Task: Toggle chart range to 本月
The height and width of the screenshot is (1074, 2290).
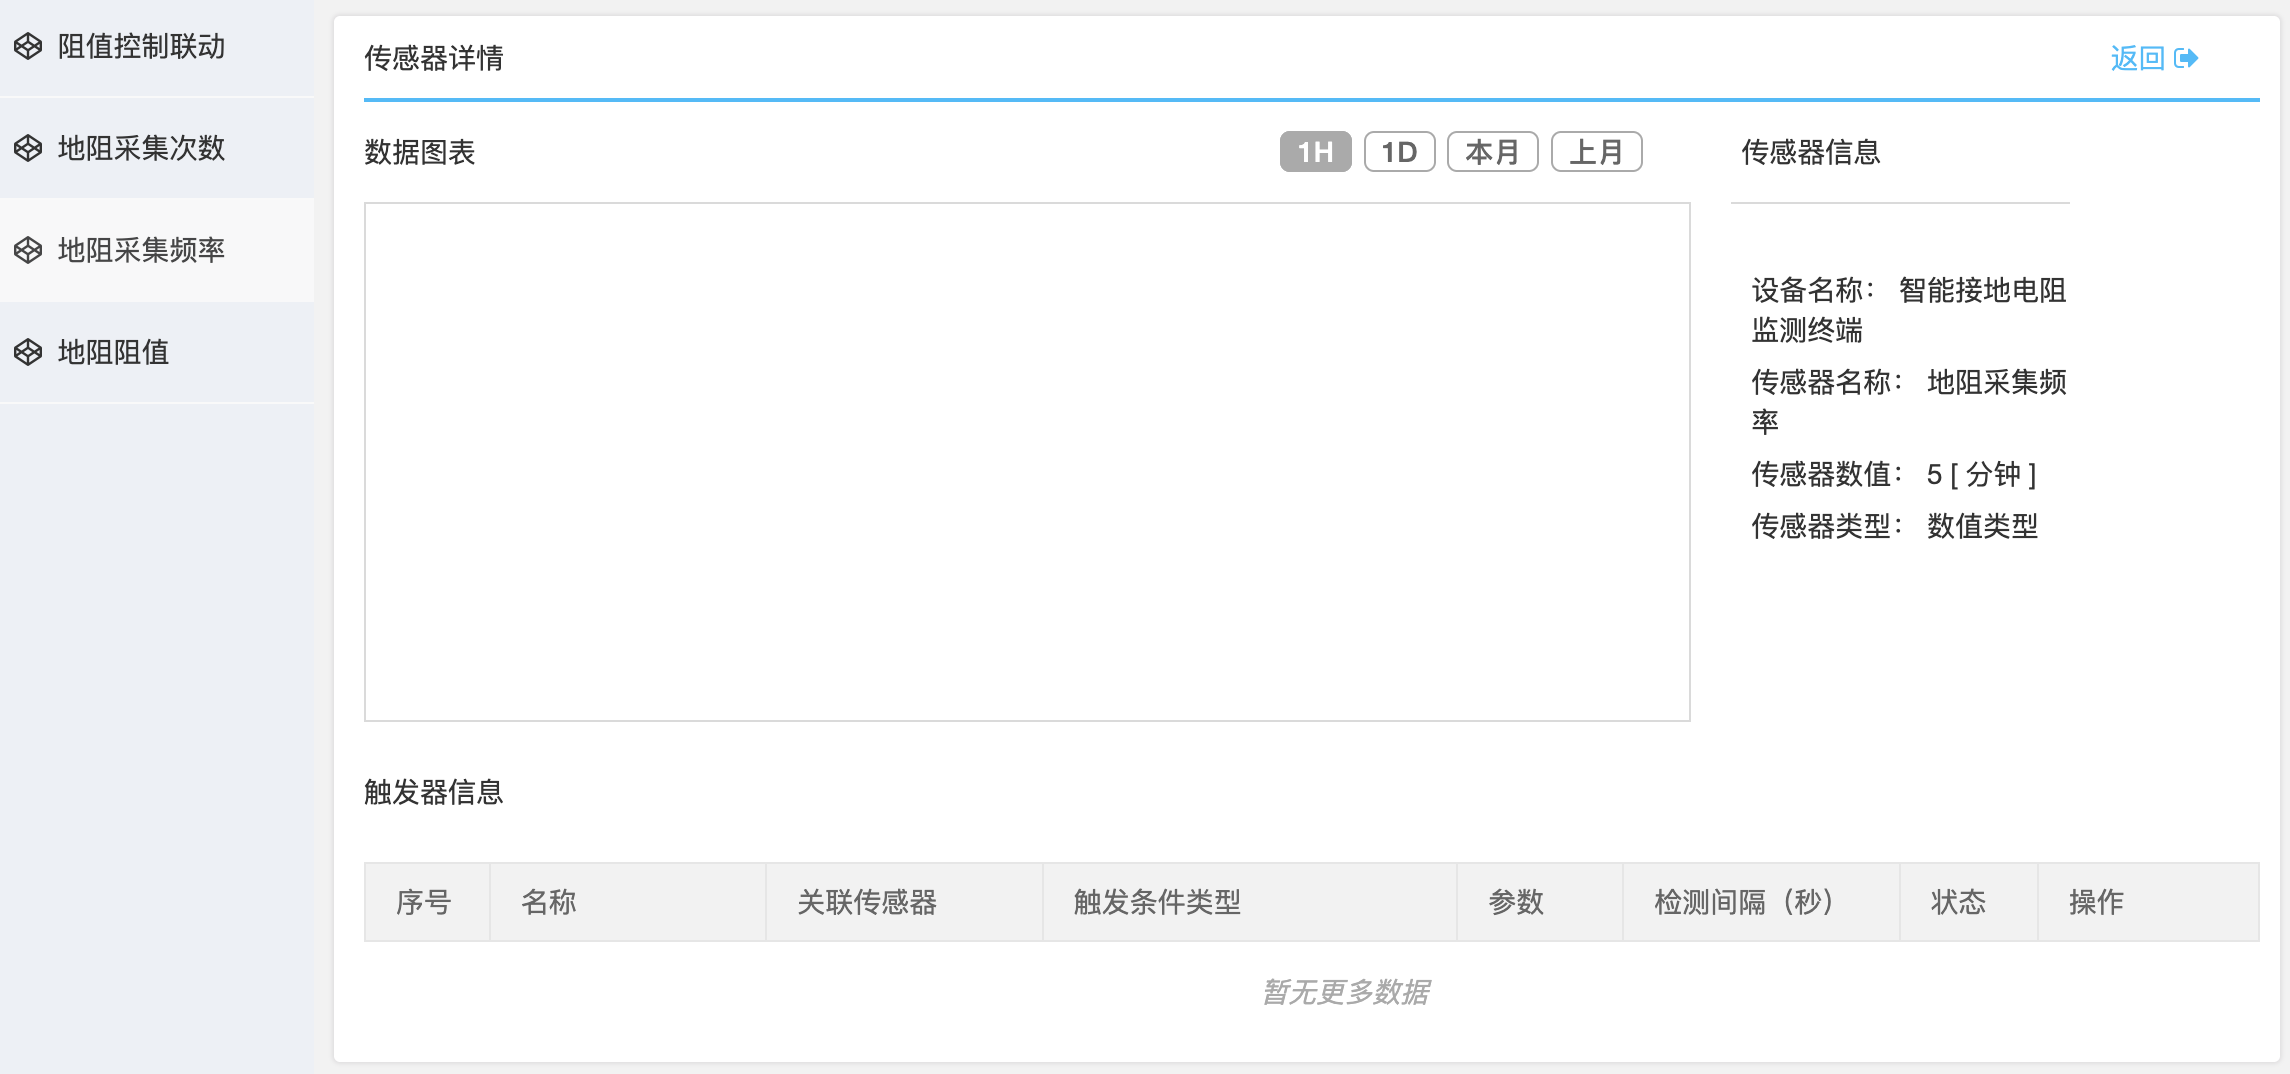Action: click(x=1492, y=151)
